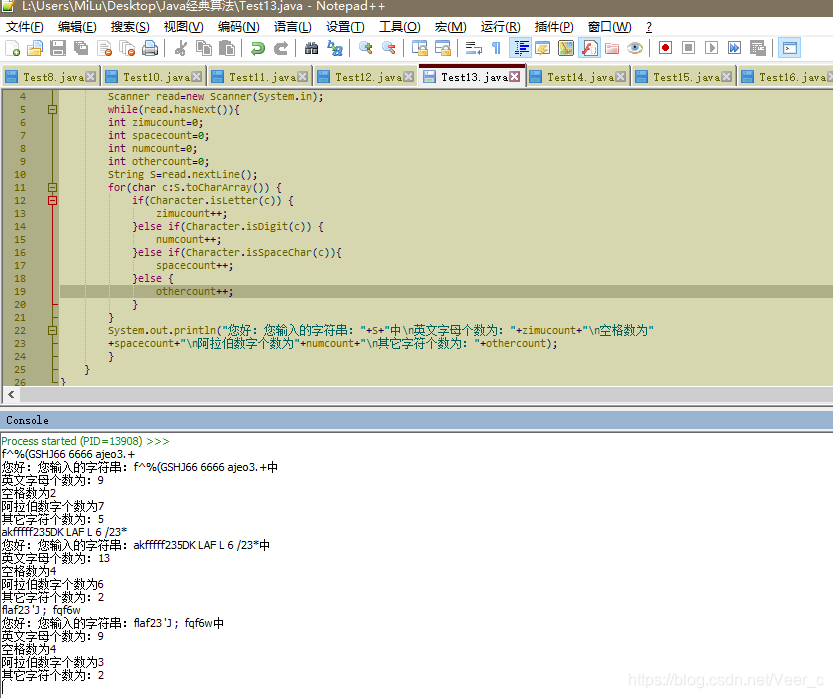
Task: Run macro multiple times icon
Action: [x=735, y=48]
